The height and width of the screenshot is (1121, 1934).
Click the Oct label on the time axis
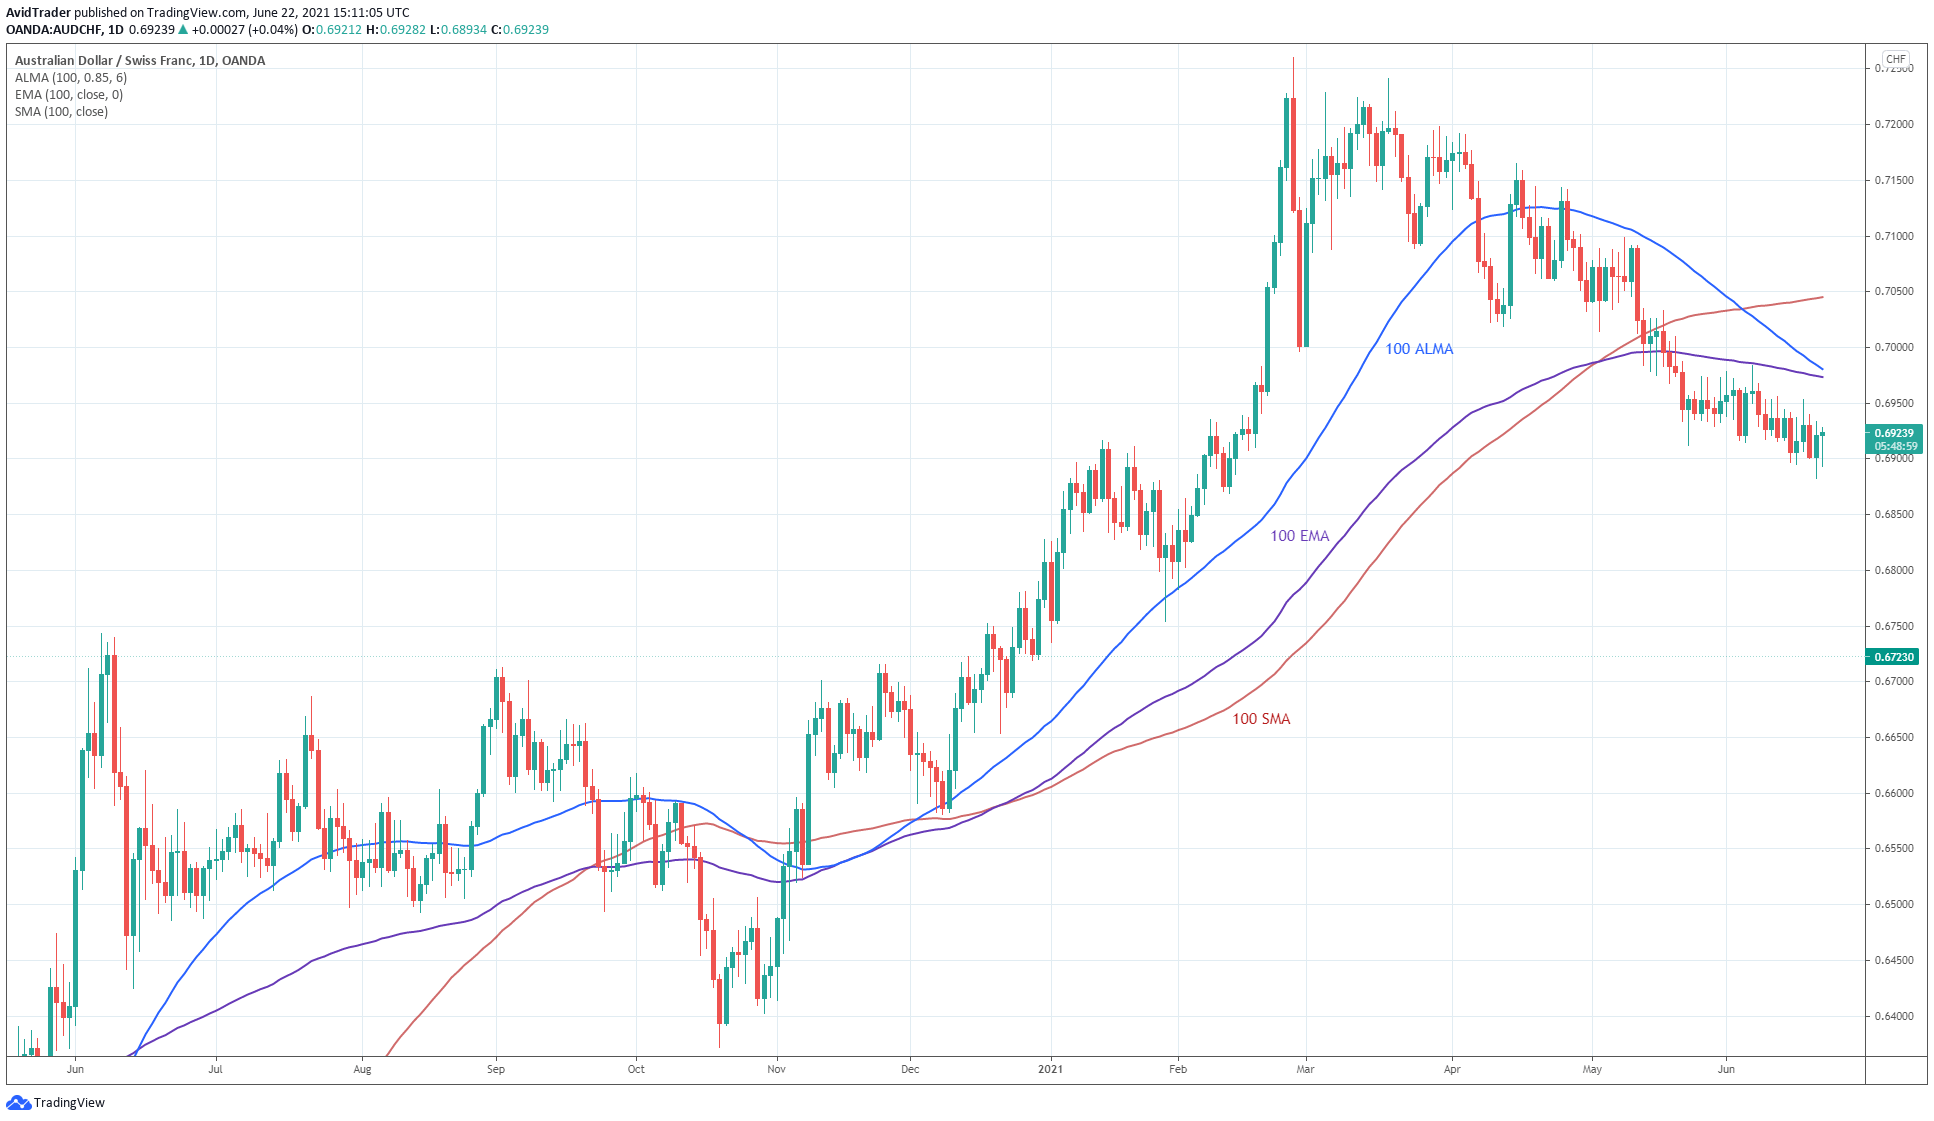636,1069
